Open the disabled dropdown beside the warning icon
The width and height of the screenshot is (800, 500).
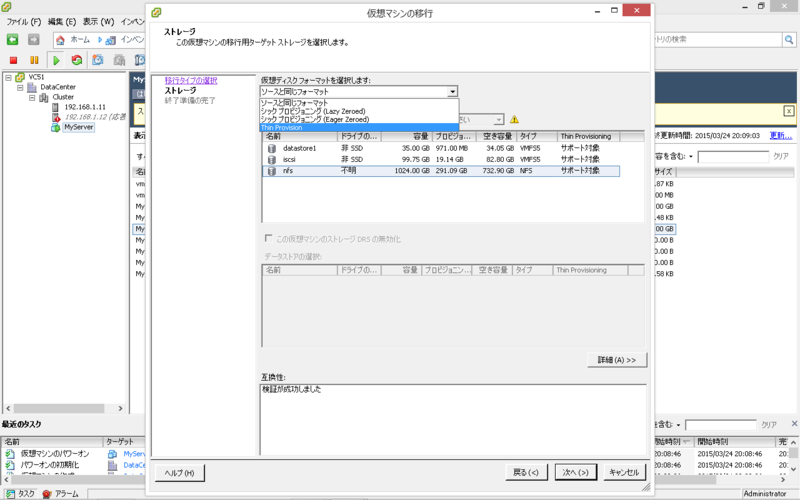coord(498,119)
